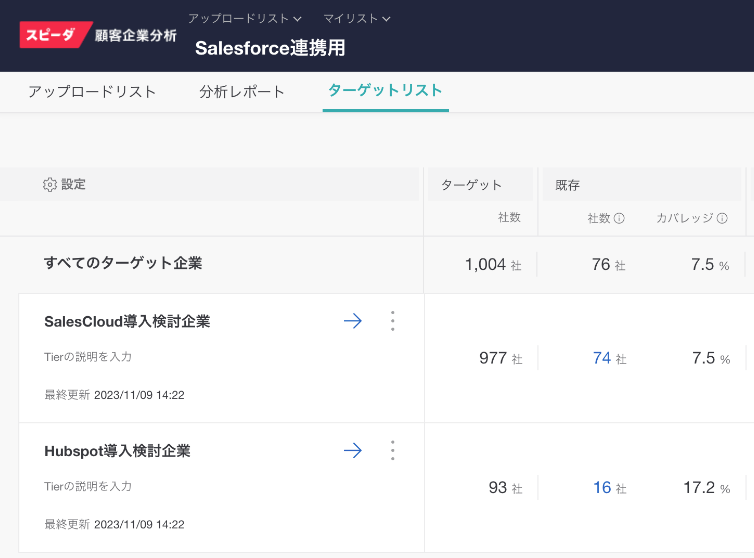
Task: Click info icon next to カバレッジ
Action: pos(722,218)
